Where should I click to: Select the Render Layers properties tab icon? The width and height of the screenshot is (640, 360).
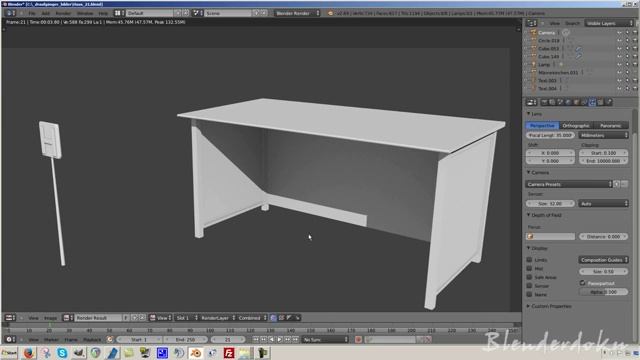552,102
